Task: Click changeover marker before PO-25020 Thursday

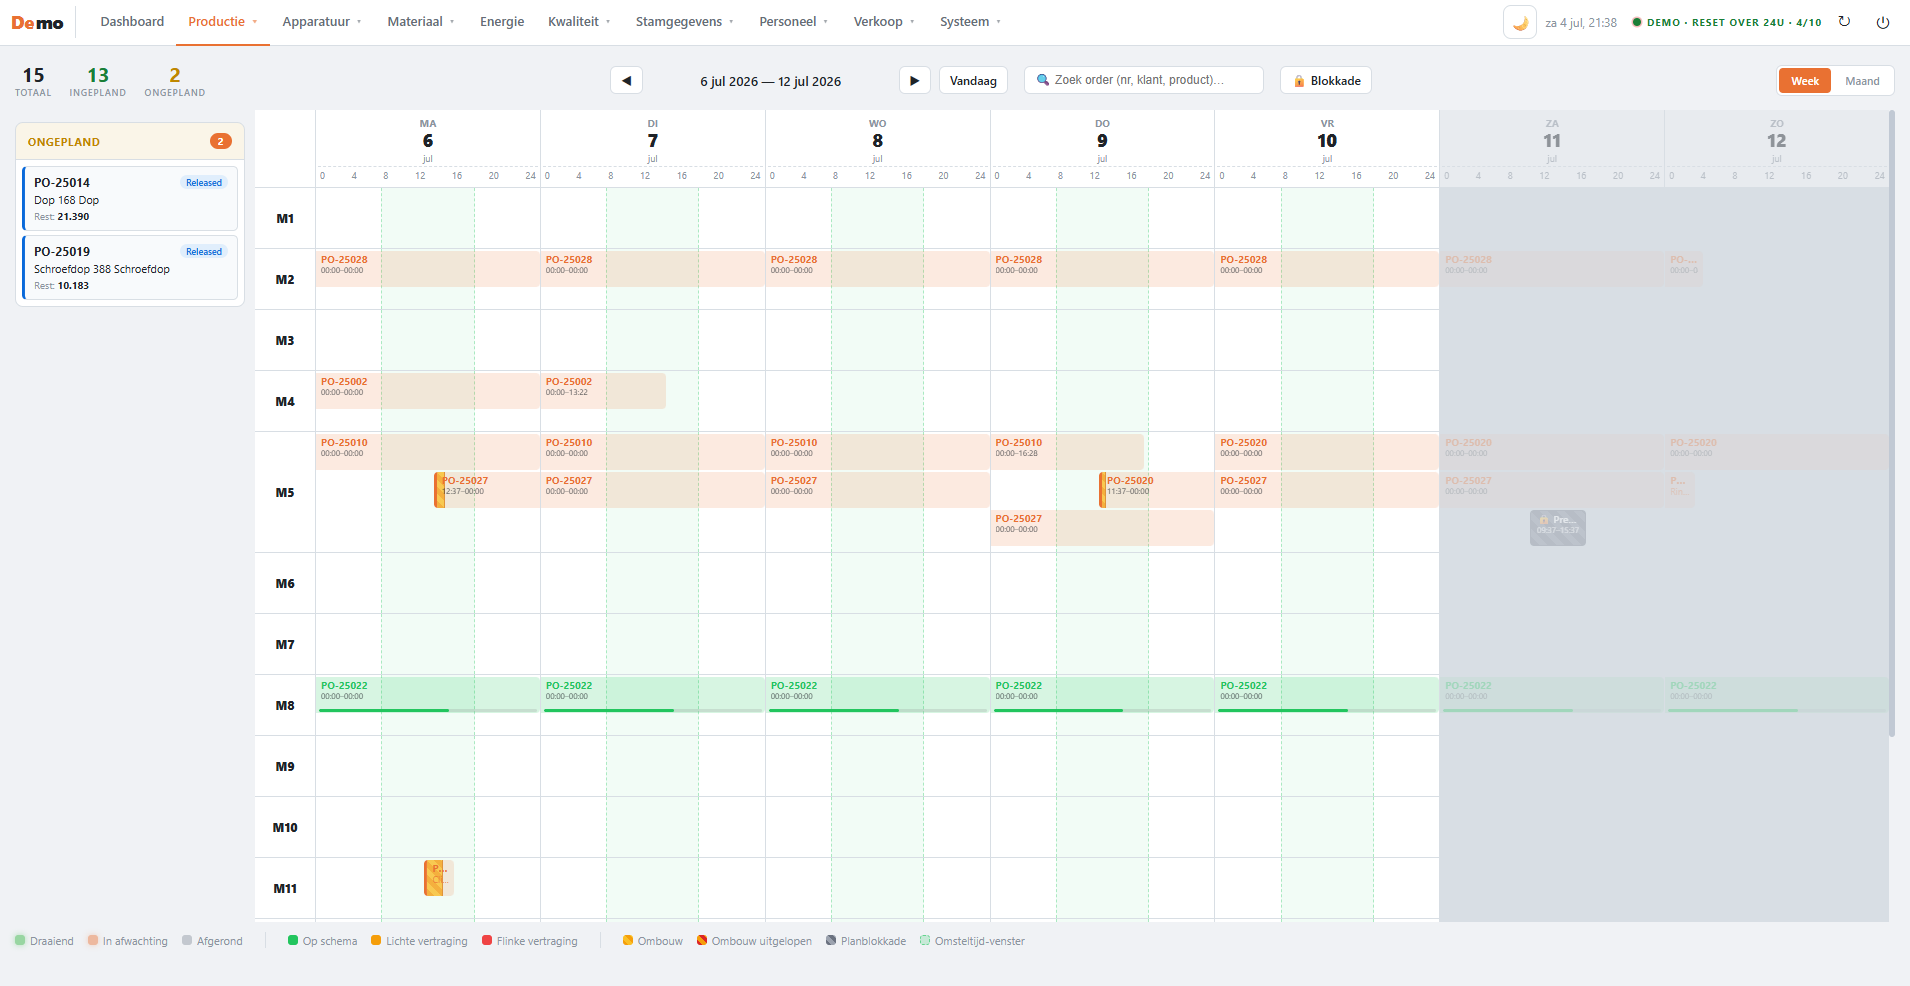Action: click(1102, 490)
